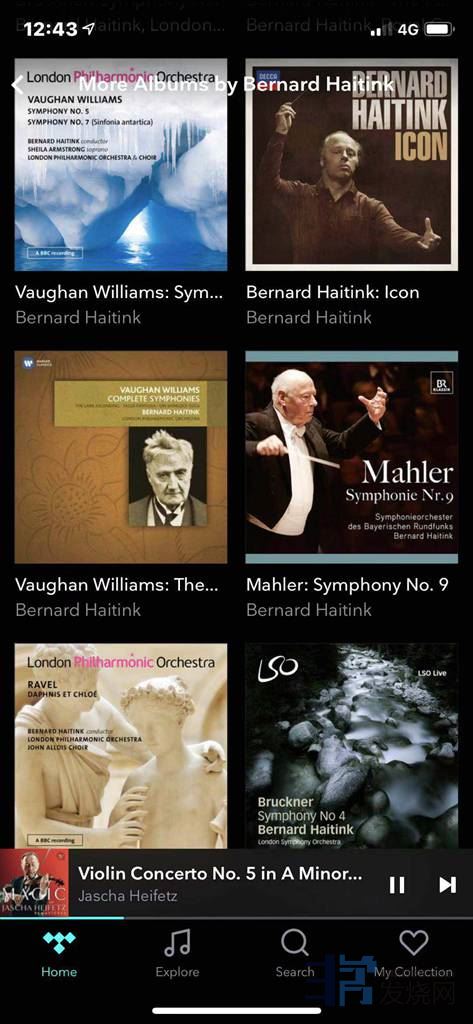The image size is (473, 1024).
Task: Open Vaughan Williams Symphony No. 5 cover
Action: (x=121, y=165)
